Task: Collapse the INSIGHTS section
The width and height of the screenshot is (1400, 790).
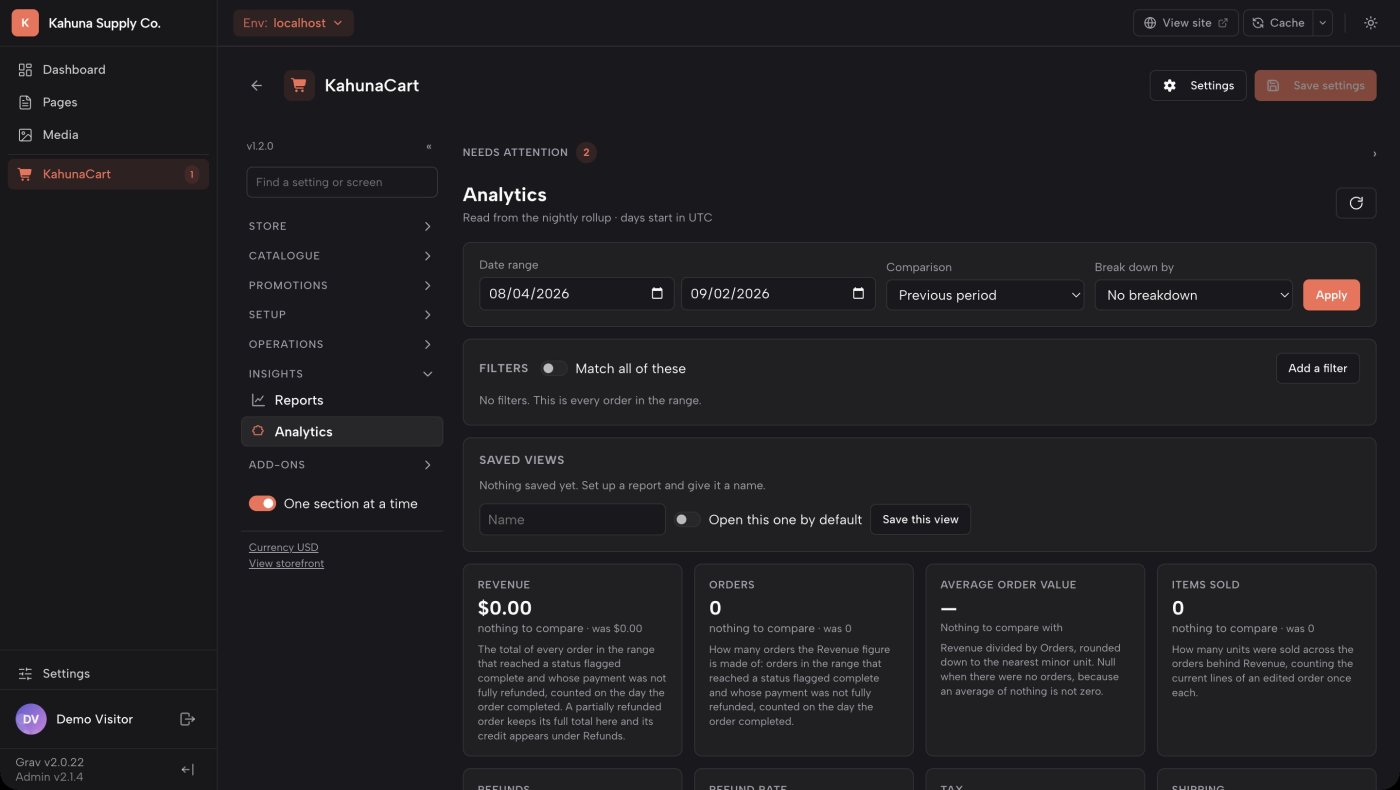Action: pos(341,374)
